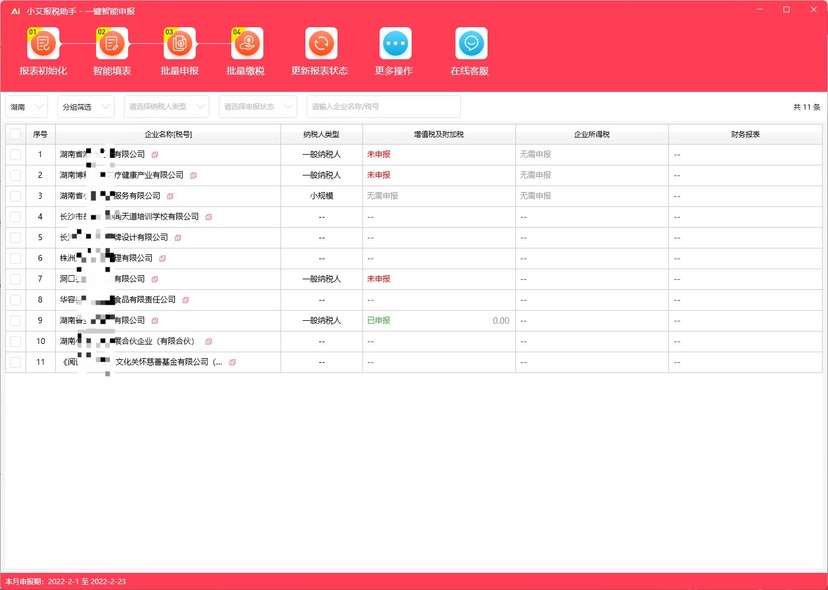The width and height of the screenshot is (828, 590).
Task: Click the 增值税及附加税 column header
Action: (x=439, y=135)
